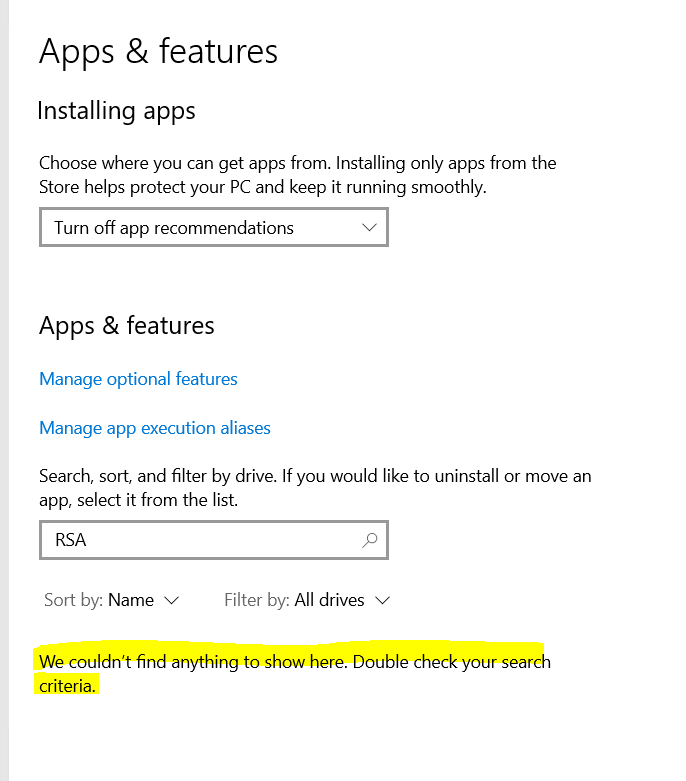The image size is (686, 781).
Task: Click the "Installing apps" heading
Action: click(x=116, y=111)
